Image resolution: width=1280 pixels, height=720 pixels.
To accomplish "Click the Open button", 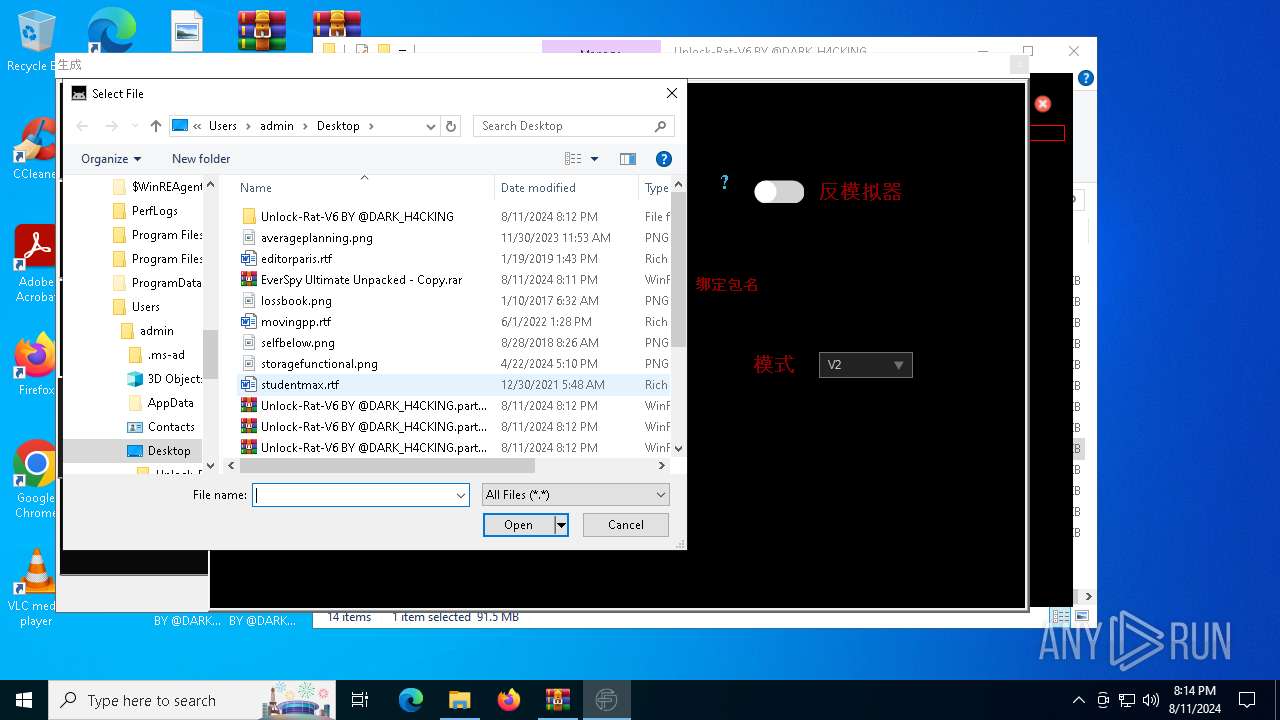I will coord(518,525).
